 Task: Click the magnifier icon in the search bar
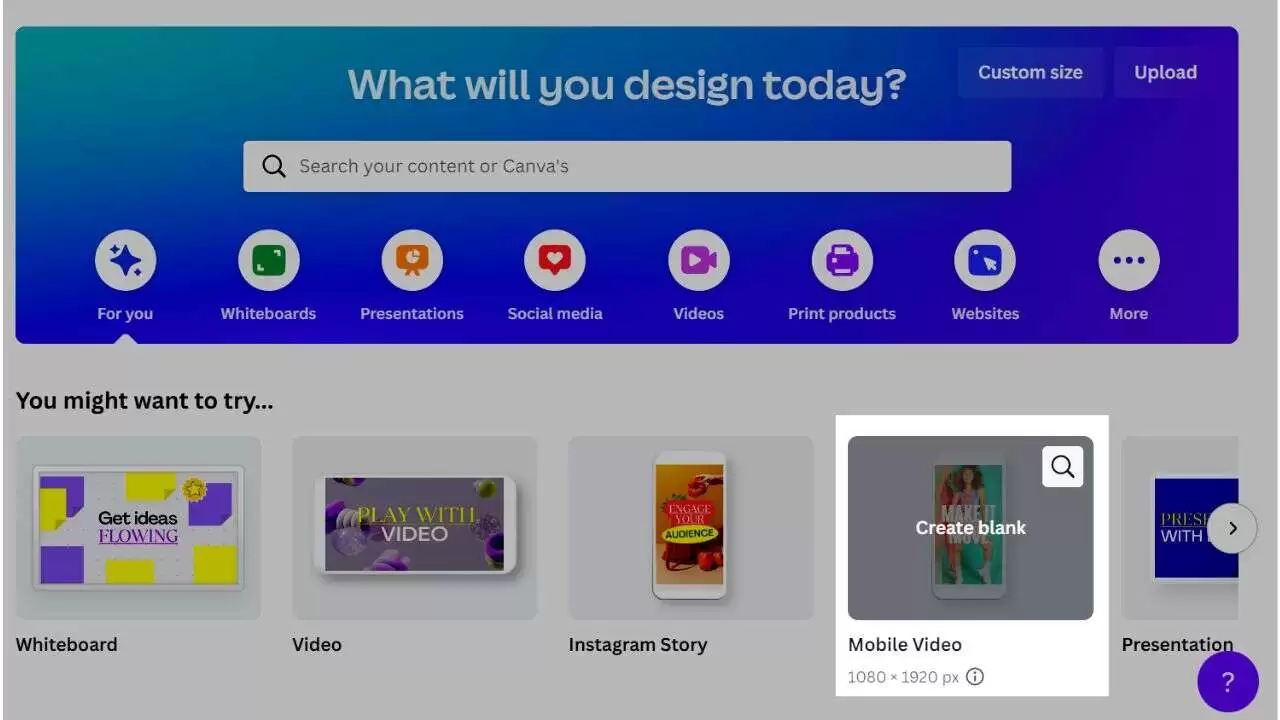pyautogui.click(x=274, y=166)
